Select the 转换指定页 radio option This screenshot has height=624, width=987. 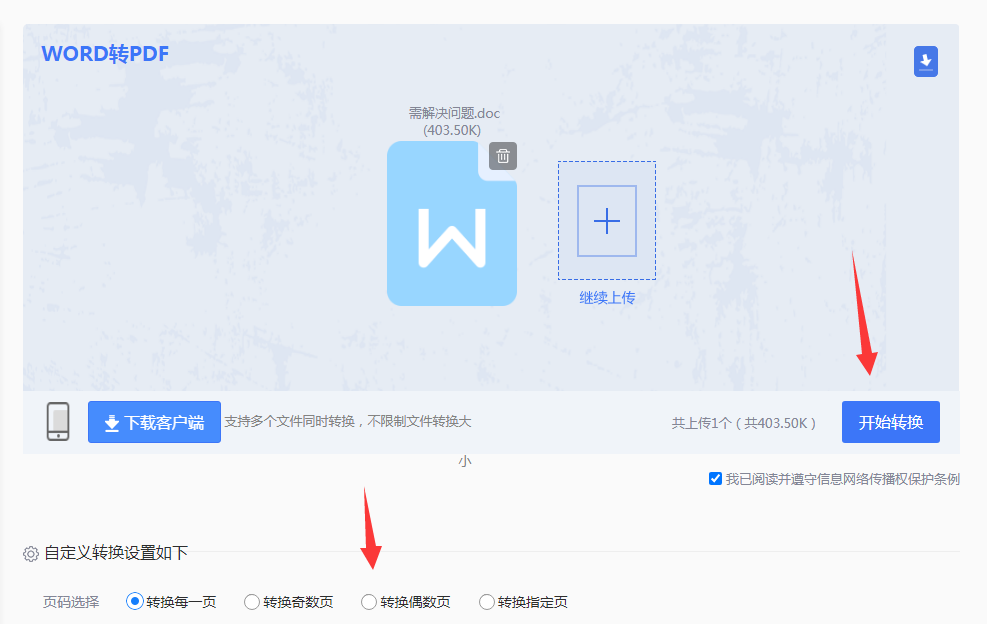(x=486, y=602)
